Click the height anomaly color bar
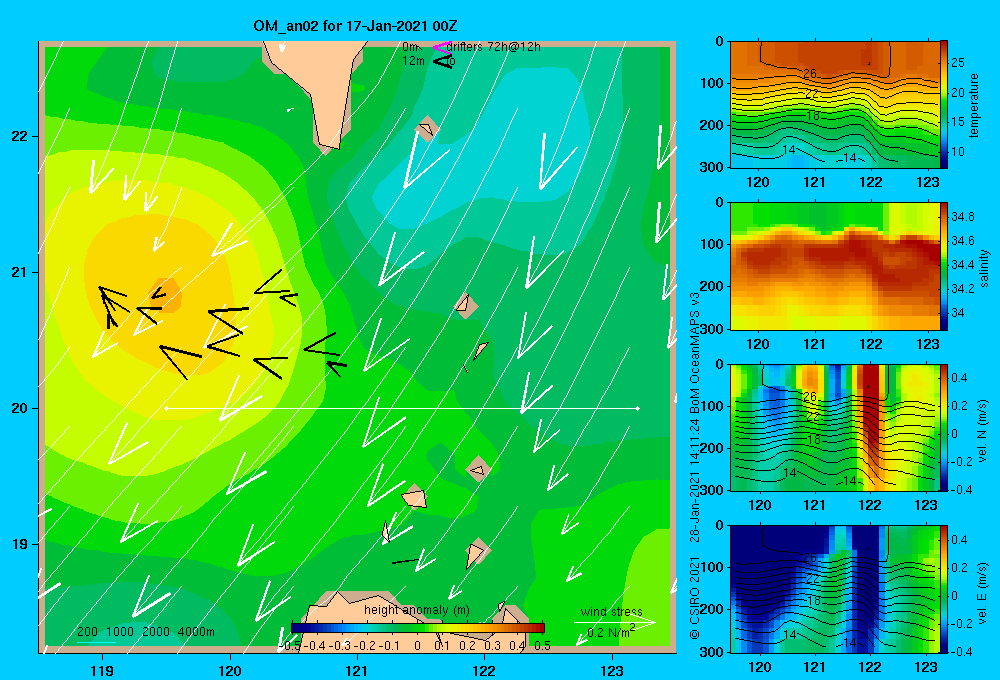1000x680 pixels. click(417, 628)
